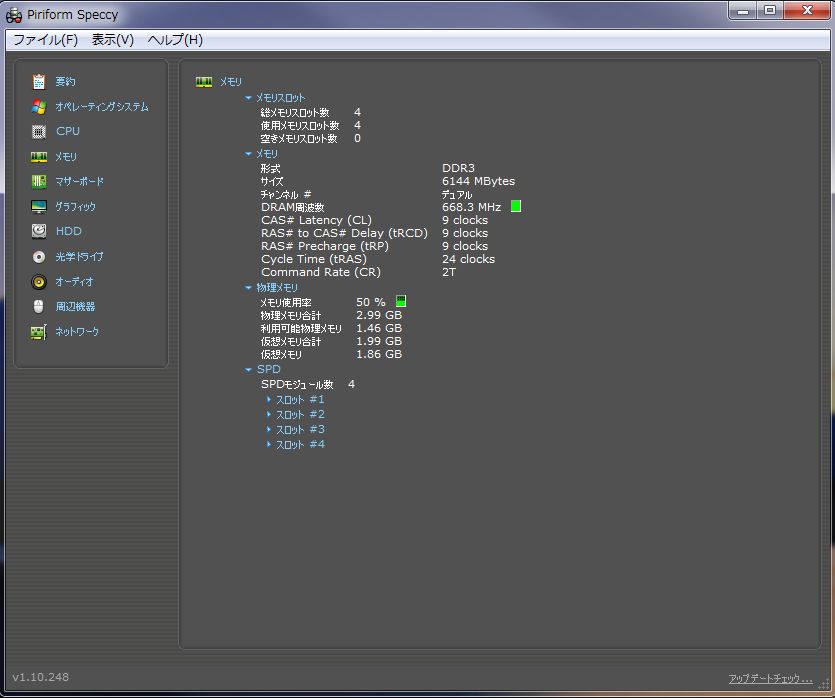
Task: Select the CPU chip icon
Action: click(39, 131)
